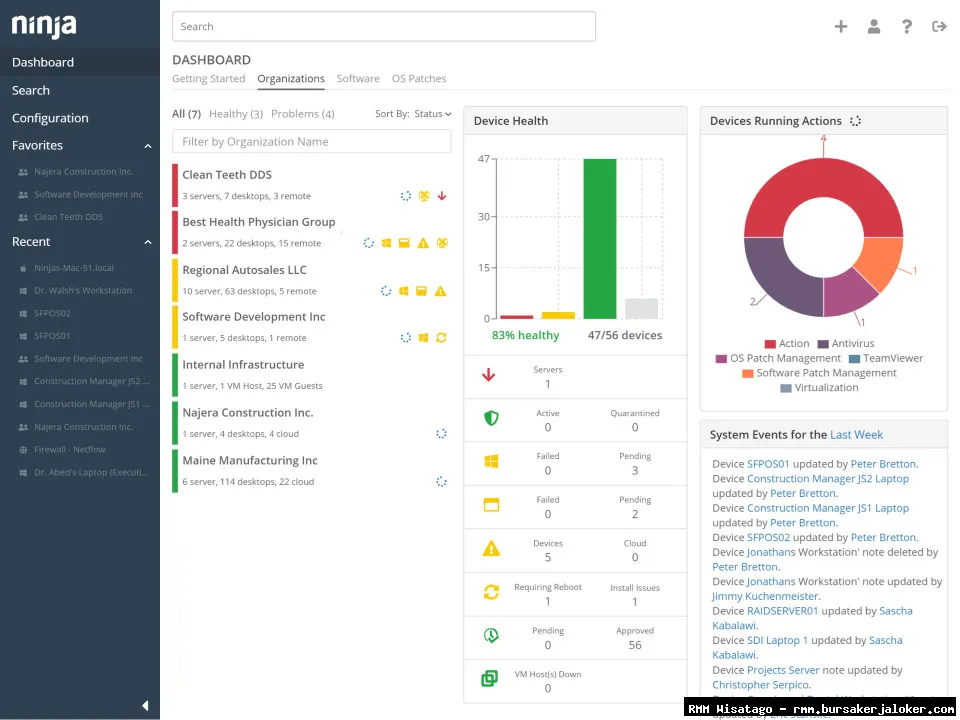Click the green healthy bar in chart
Viewport: 960px width, 720px height.
point(599,239)
